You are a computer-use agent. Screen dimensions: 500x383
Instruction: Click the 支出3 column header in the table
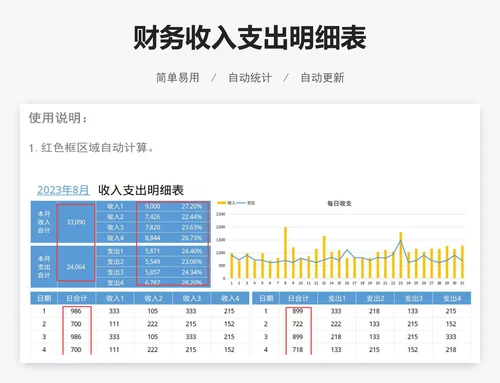coord(413,298)
